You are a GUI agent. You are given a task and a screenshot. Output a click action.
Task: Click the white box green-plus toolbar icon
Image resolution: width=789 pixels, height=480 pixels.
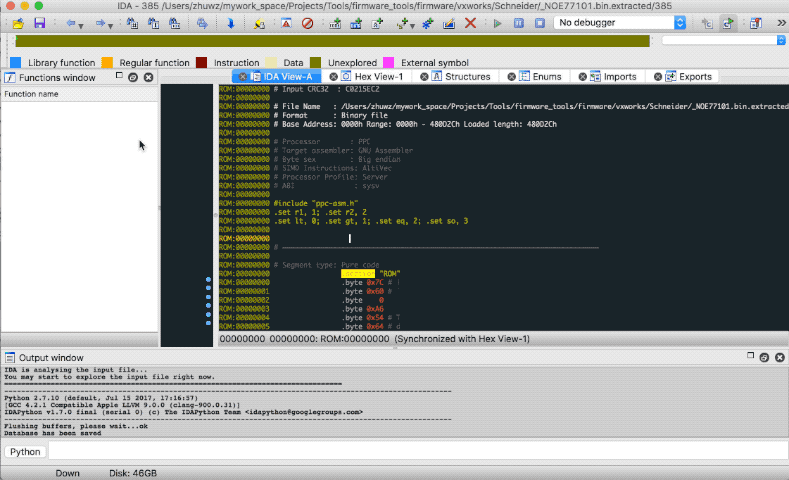pyautogui.click(x=377, y=23)
